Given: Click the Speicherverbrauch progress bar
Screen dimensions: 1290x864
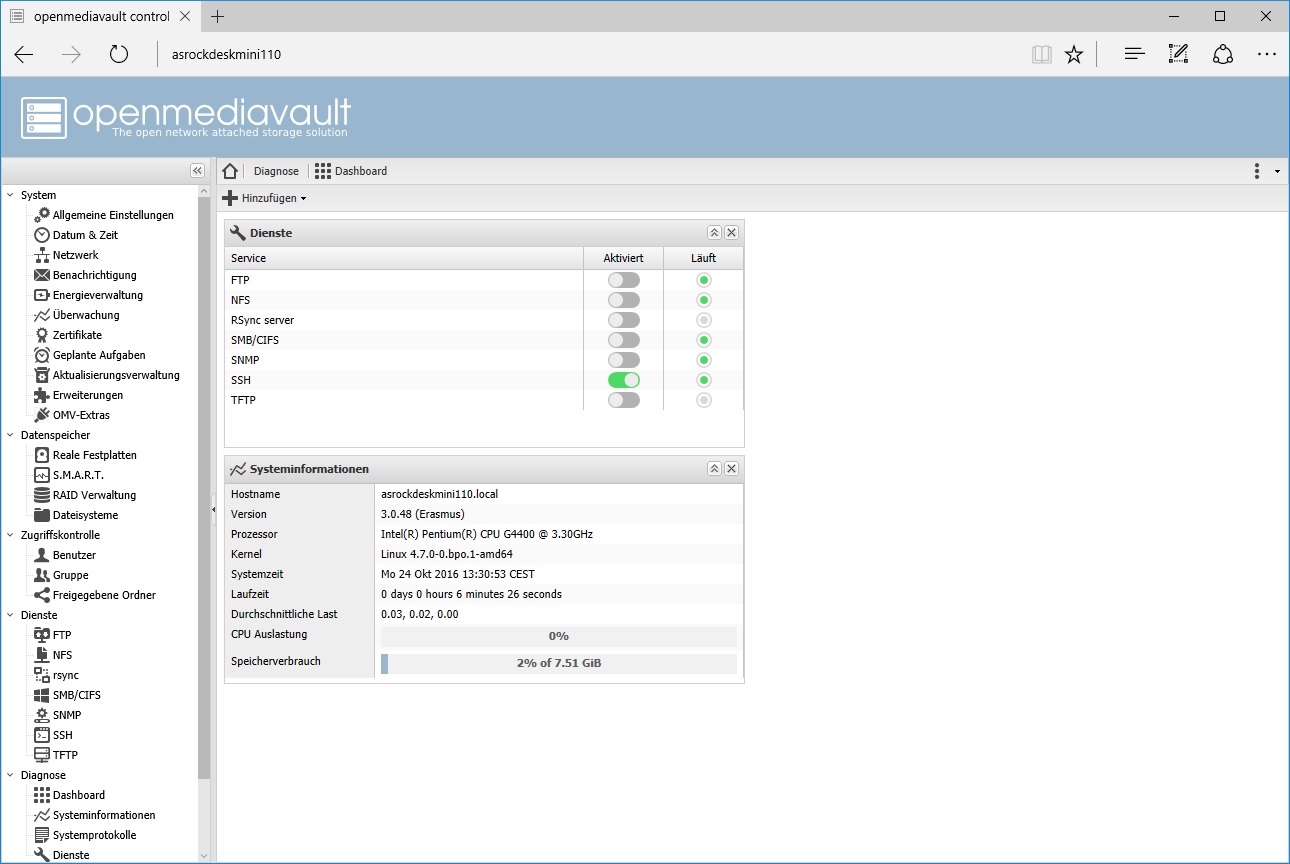Looking at the screenshot, I should click(559, 663).
